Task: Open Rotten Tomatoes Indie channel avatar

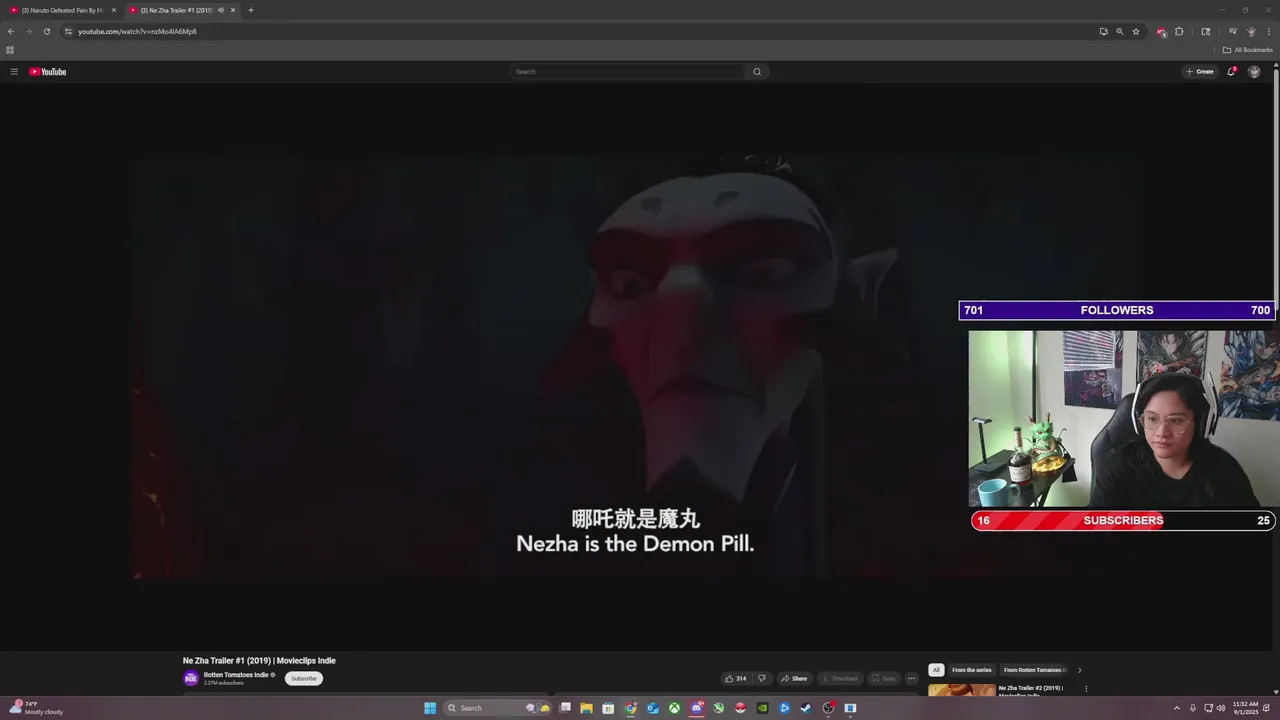Action: [x=191, y=678]
